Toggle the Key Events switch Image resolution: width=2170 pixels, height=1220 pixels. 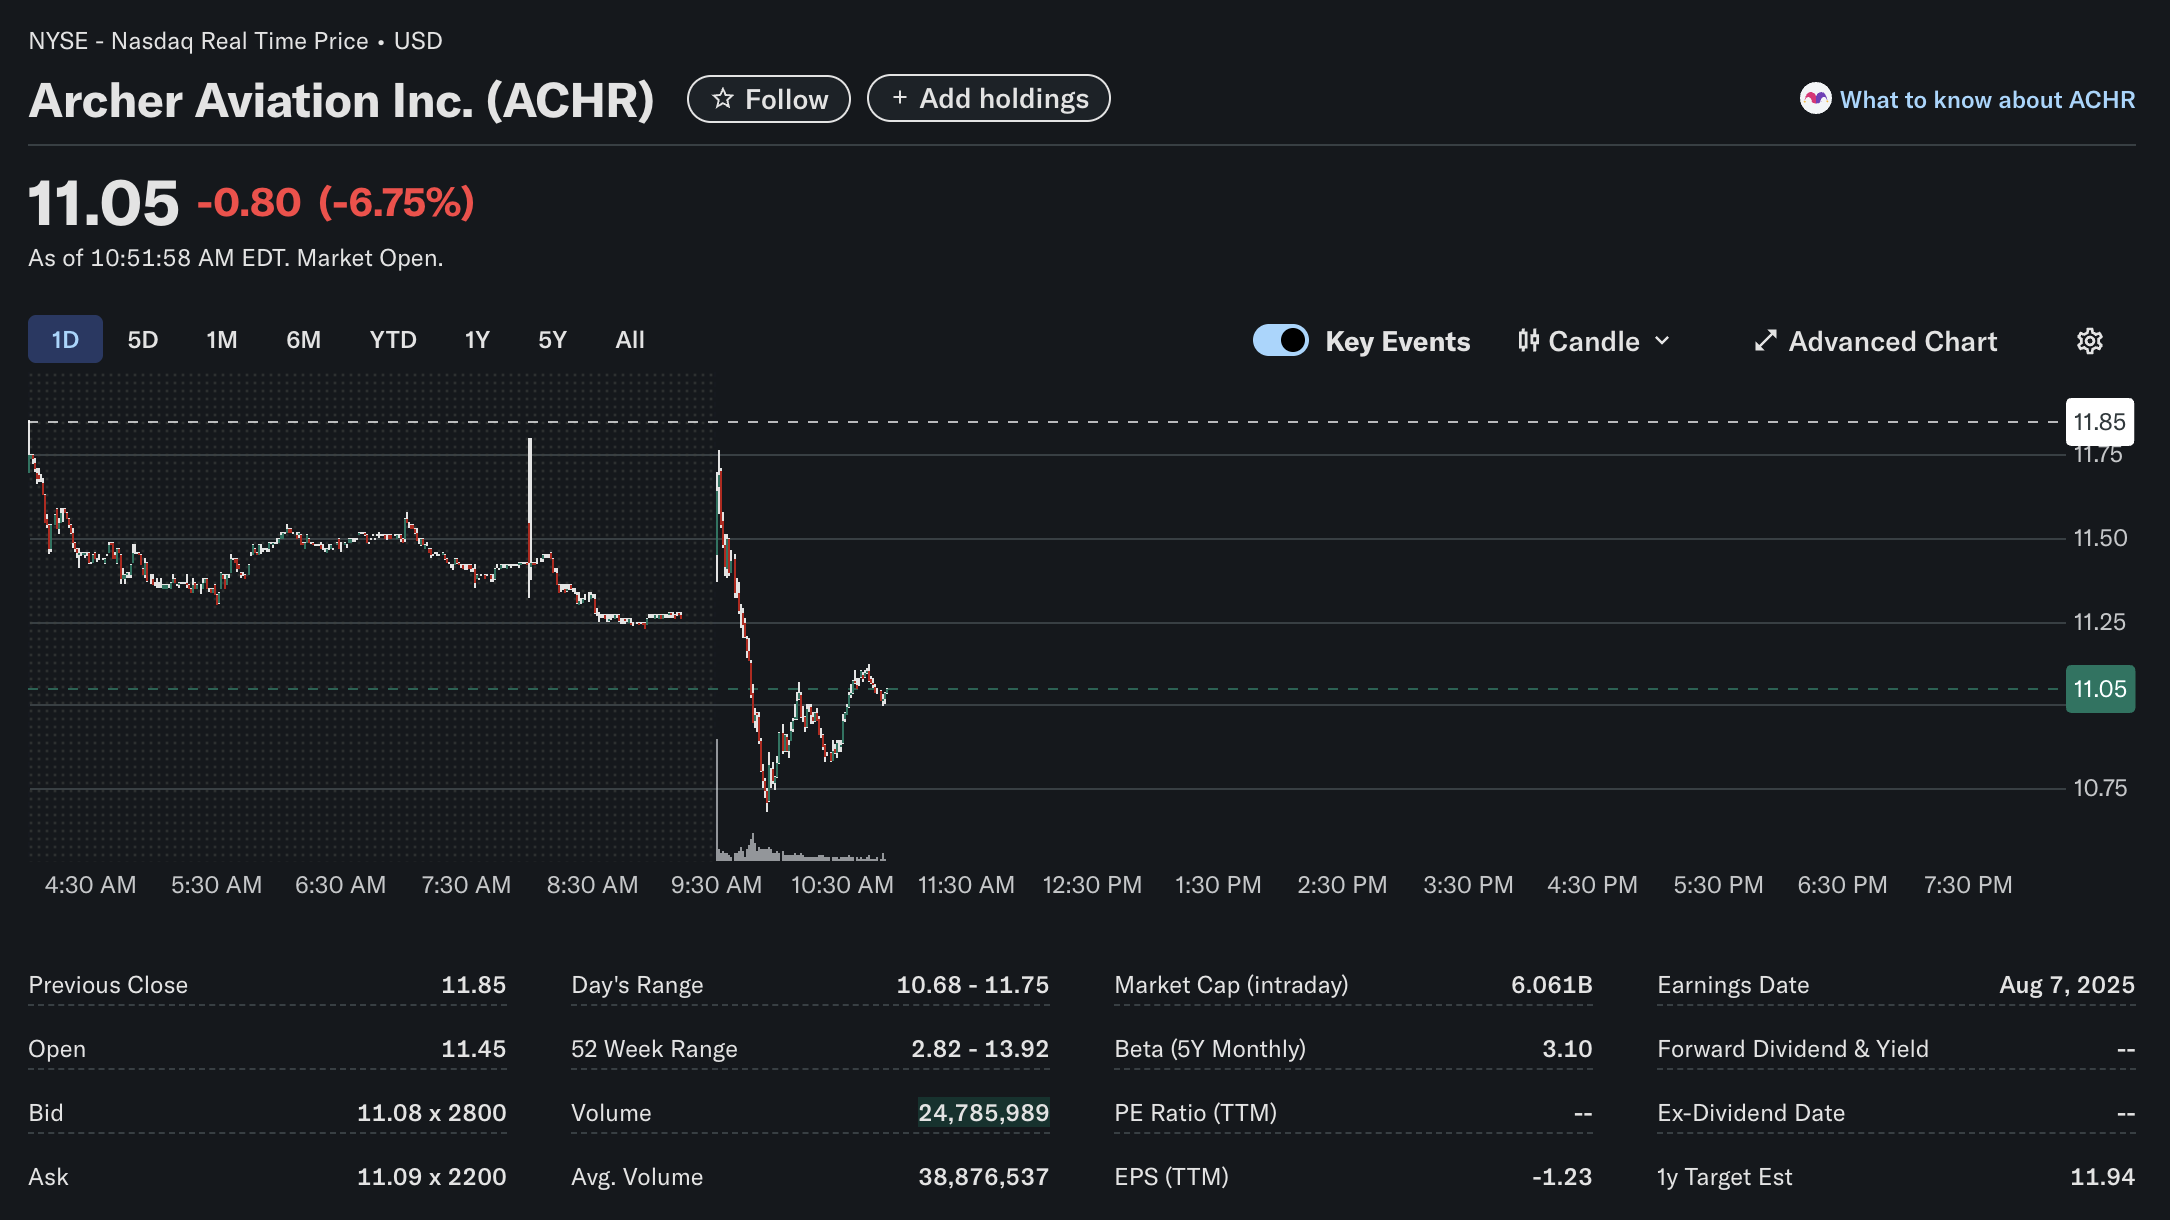(1280, 340)
